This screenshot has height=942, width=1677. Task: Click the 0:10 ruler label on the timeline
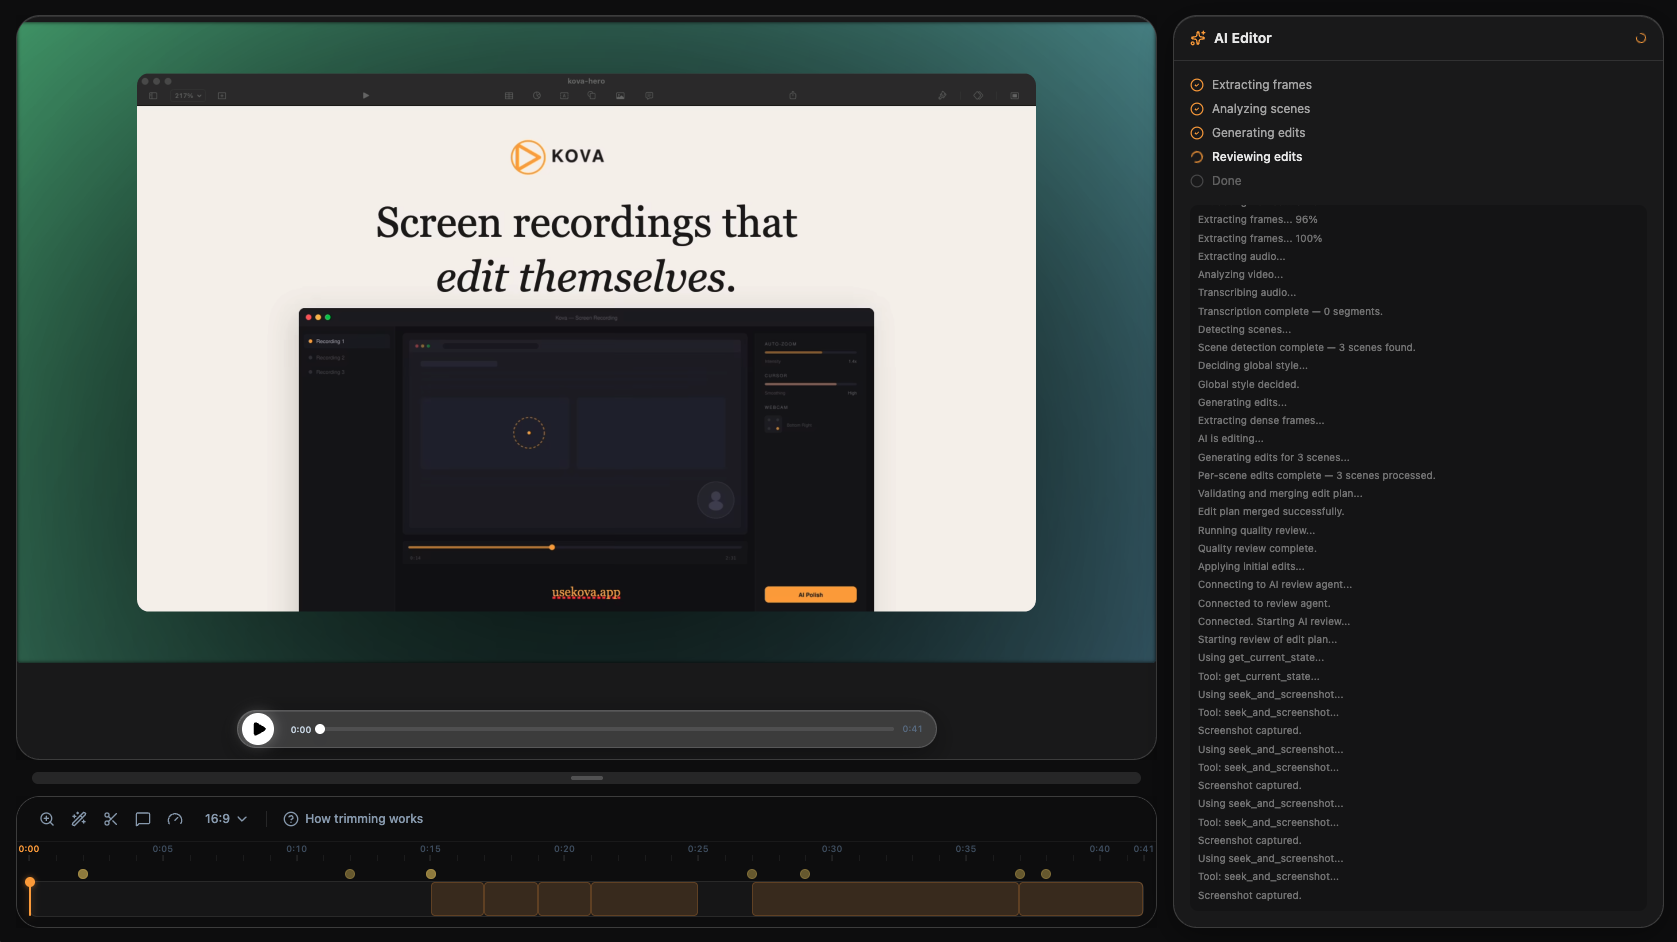[x=297, y=849]
